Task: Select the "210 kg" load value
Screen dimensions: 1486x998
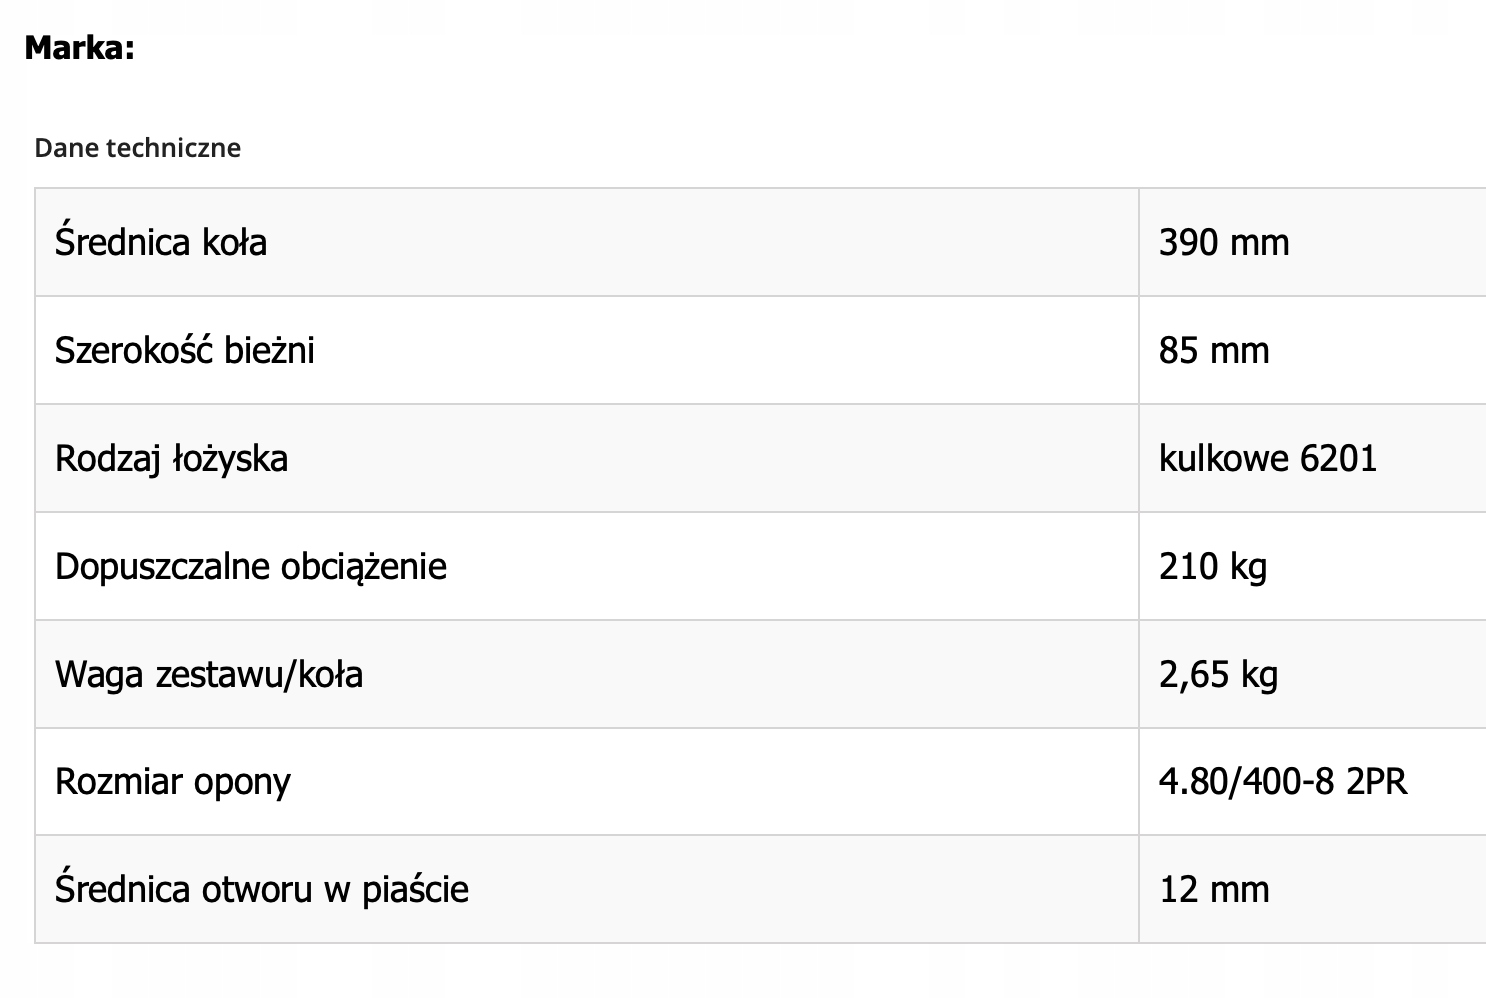Action: (1212, 566)
